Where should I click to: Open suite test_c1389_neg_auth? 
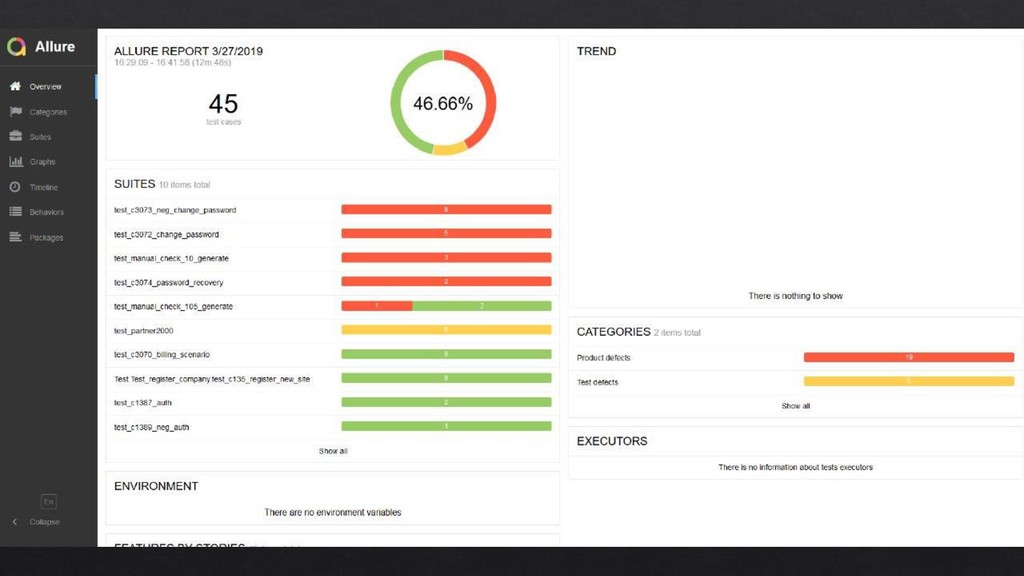332,427
